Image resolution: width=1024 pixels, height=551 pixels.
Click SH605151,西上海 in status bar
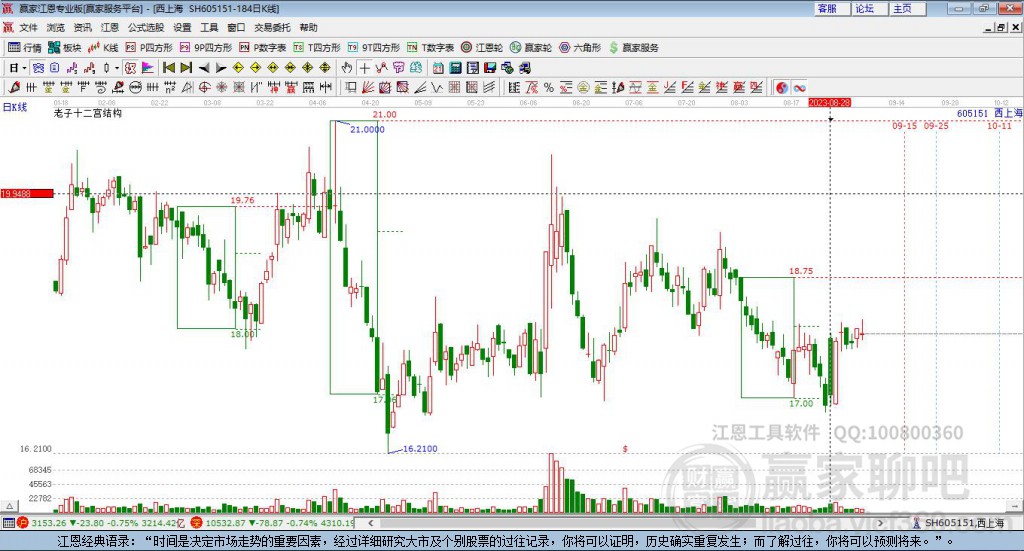tap(963, 523)
